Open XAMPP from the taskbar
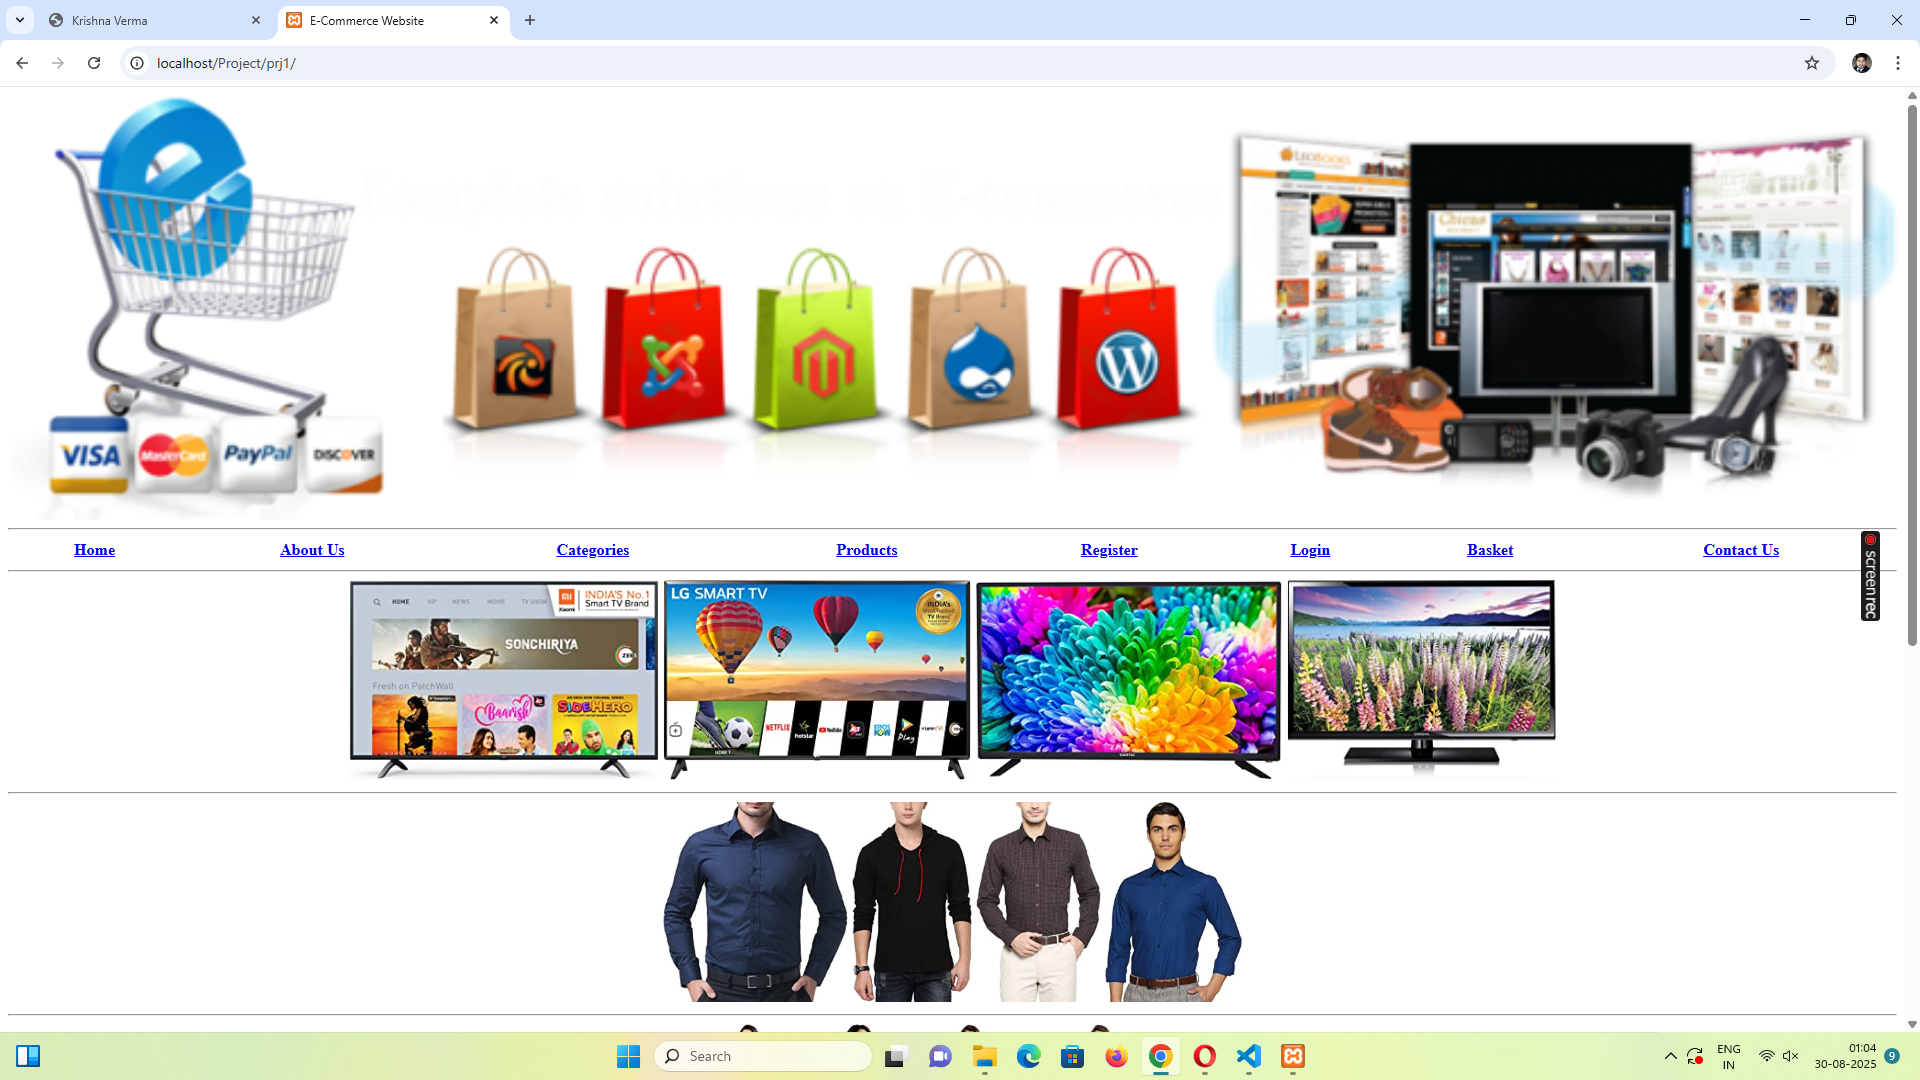Viewport: 1920px width, 1080px height. (x=1293, y=1056)
